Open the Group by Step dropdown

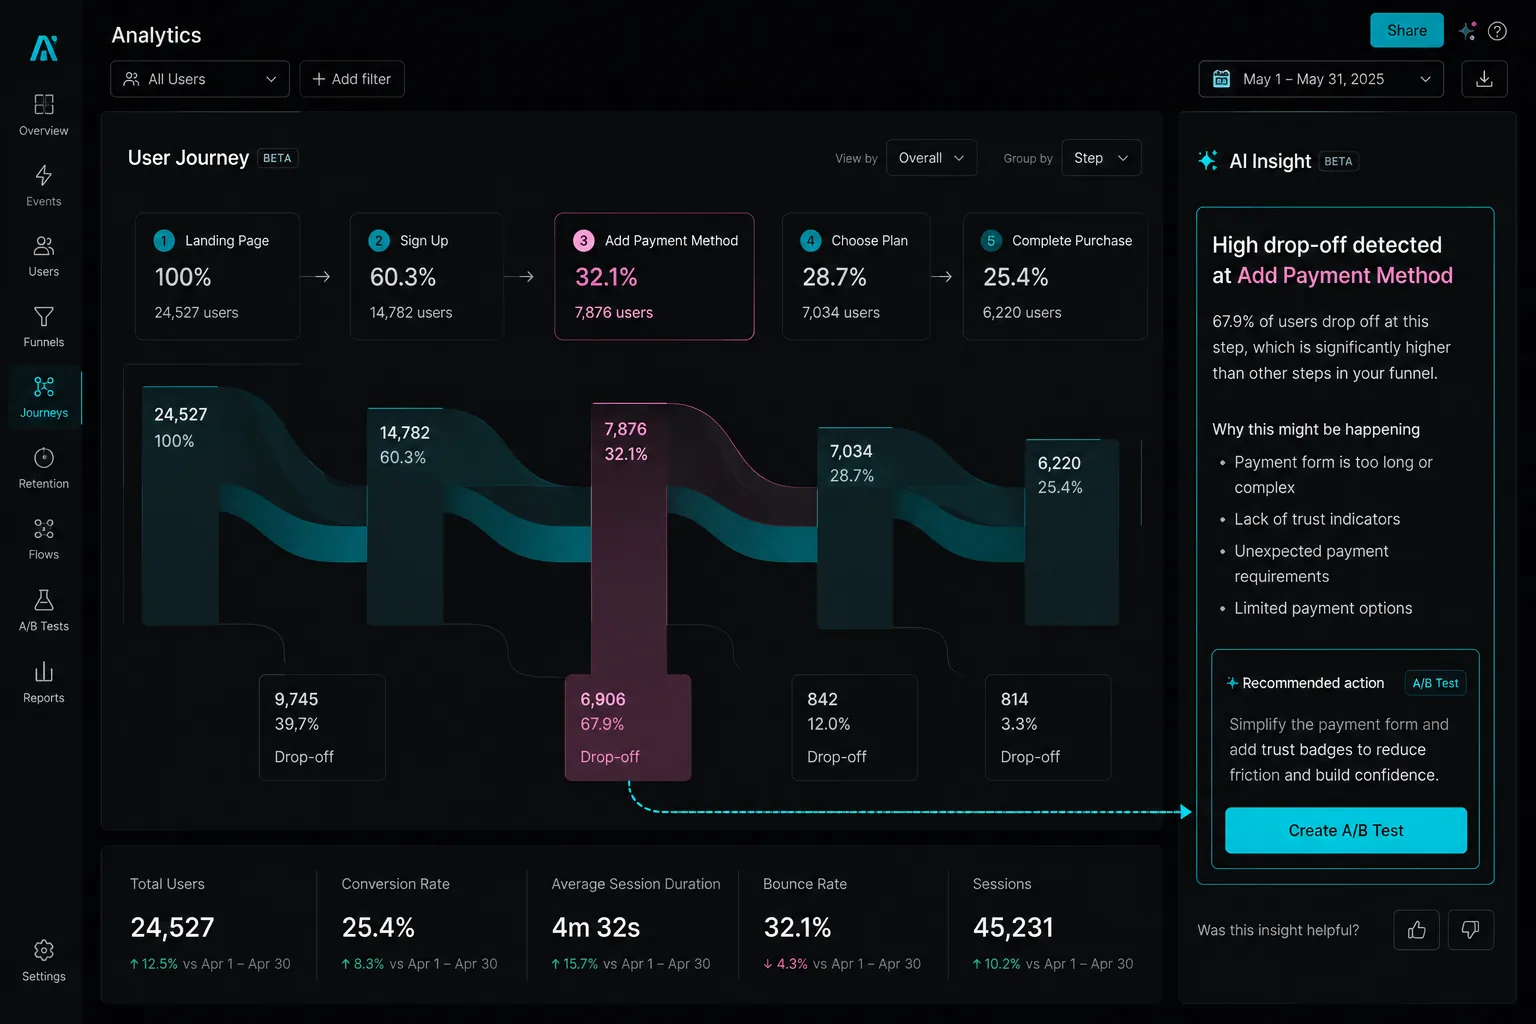(1101, 158)
